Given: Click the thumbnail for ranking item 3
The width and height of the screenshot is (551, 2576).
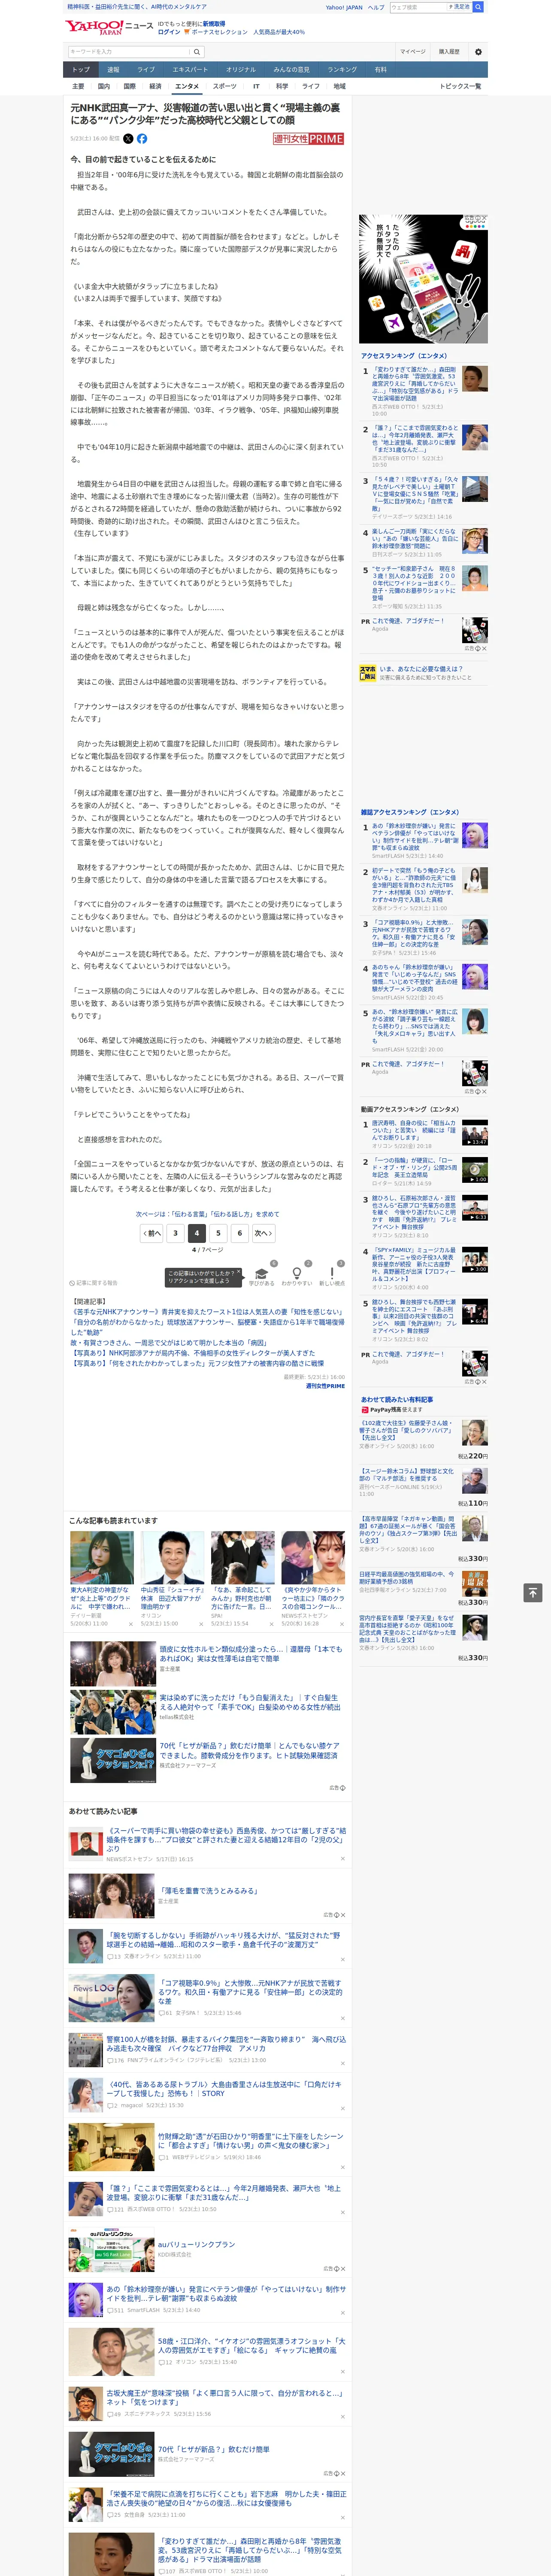Looking at the screenshot, I should click(475, 488).
